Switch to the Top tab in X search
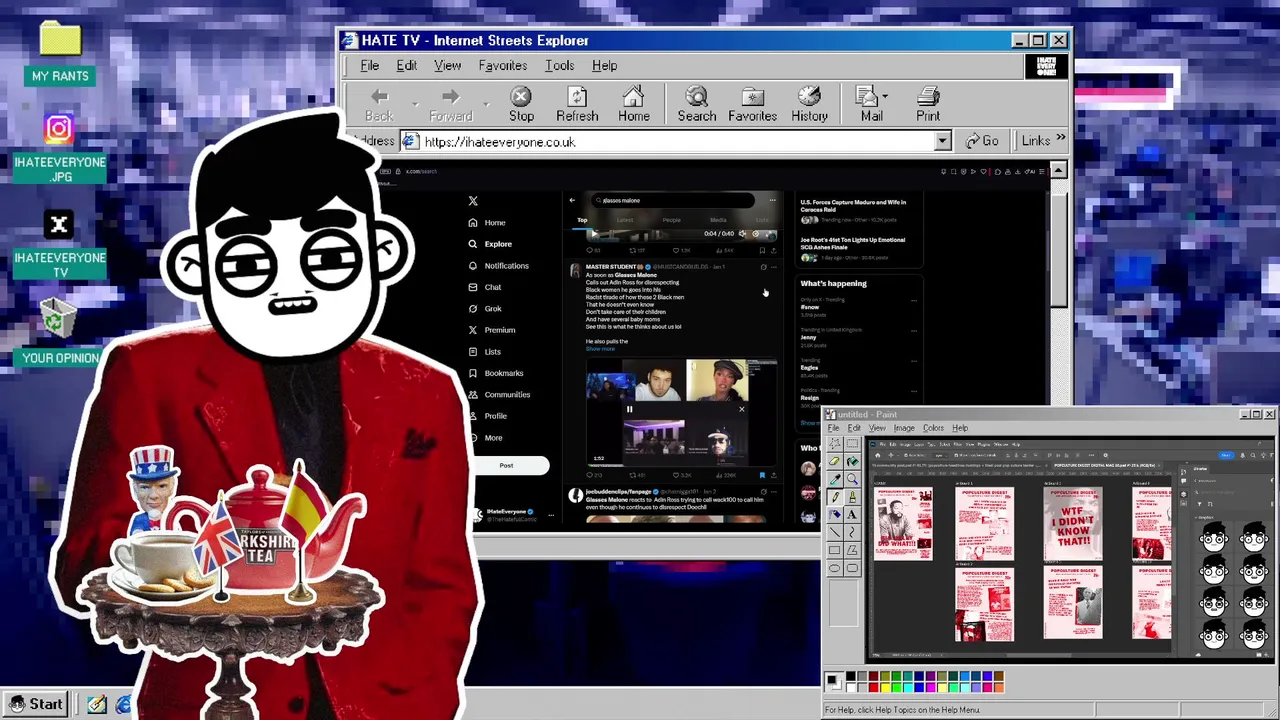Viewport: 1280px width, 720px height. click(x=582, y=220)
